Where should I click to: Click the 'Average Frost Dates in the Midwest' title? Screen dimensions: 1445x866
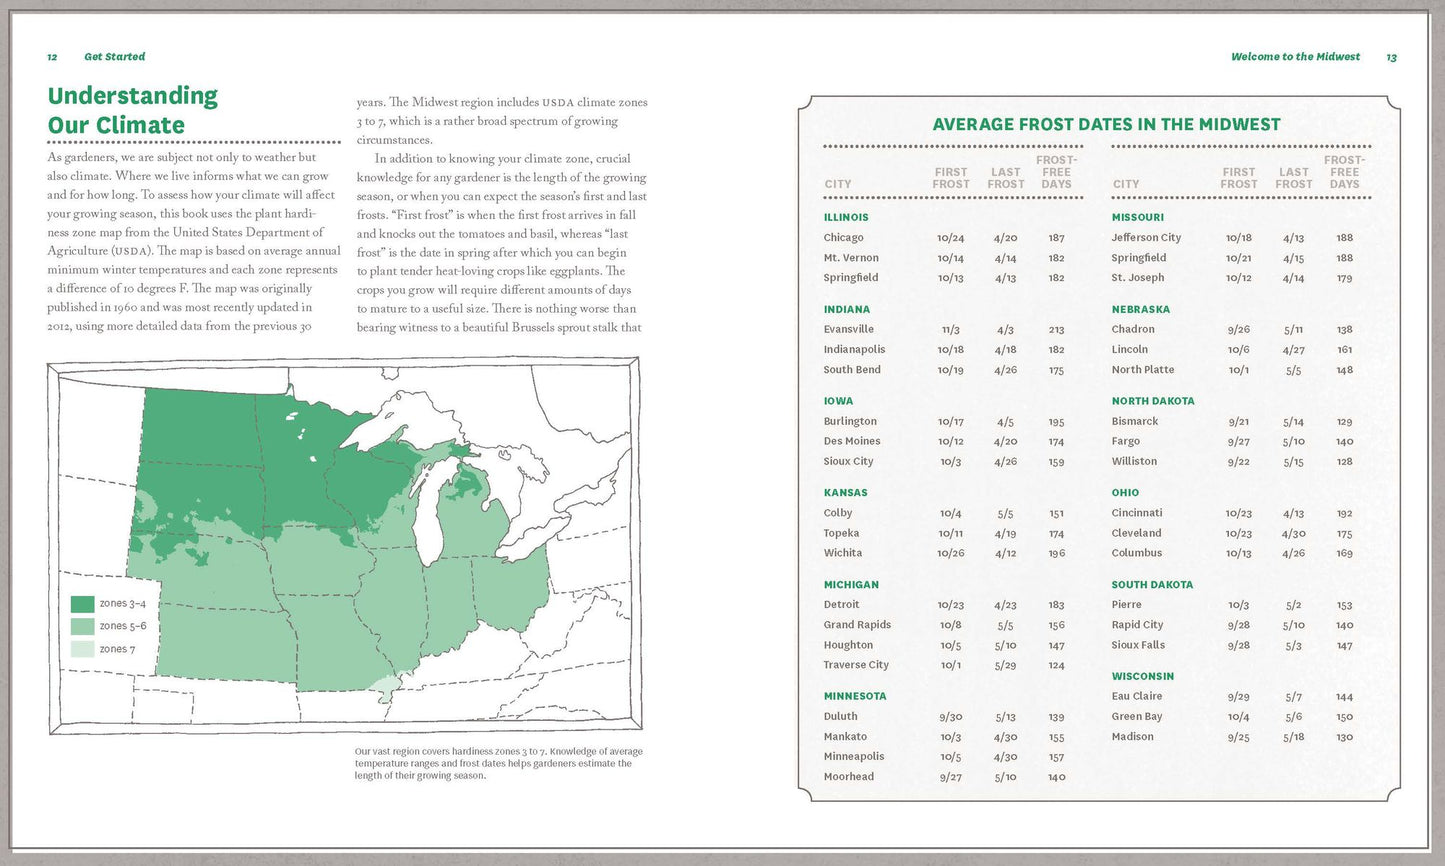click(x=1106, y=125)
